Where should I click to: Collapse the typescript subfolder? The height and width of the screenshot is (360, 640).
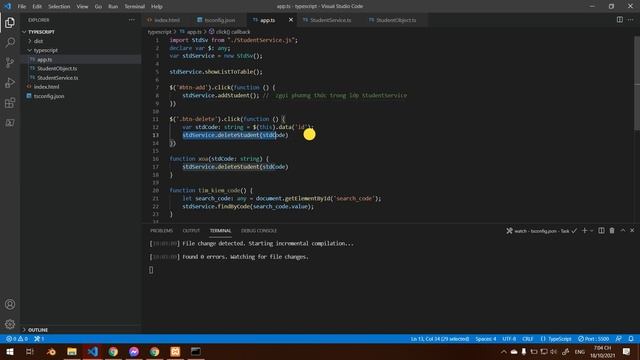pos(81,50)
